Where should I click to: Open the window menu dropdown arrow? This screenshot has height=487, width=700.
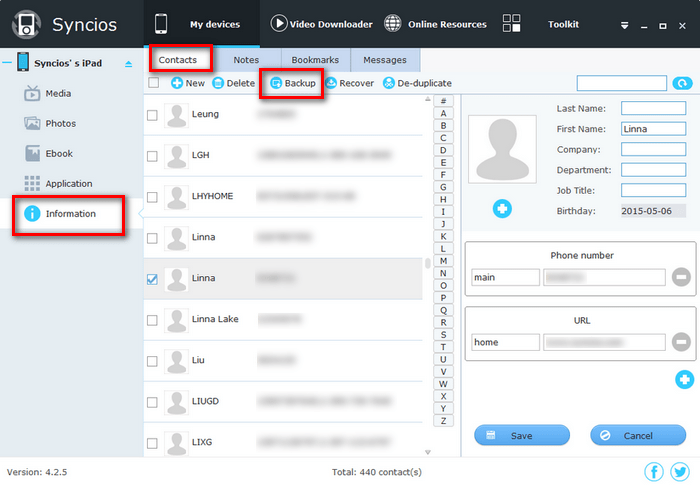point(625,25)
